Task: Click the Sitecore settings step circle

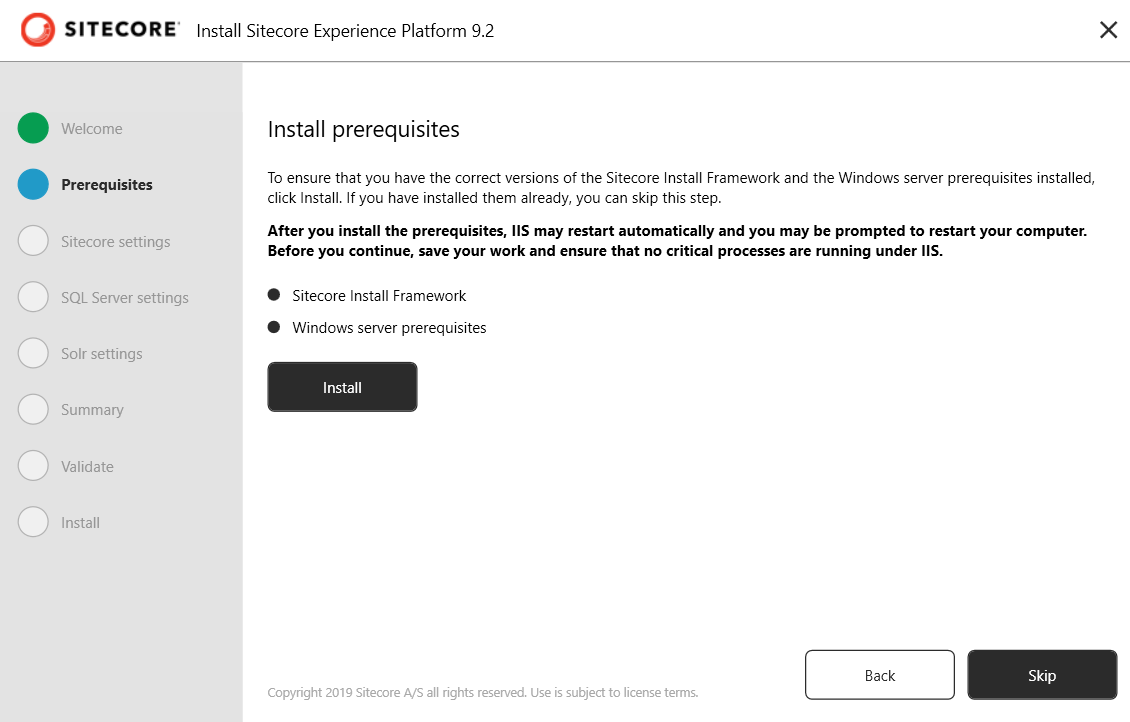Action: coord(33,241)
